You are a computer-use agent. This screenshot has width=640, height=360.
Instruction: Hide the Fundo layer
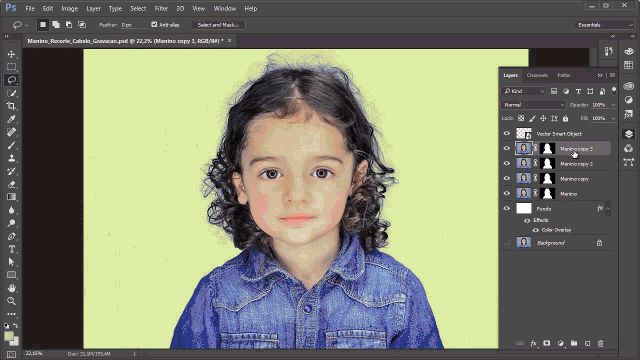[x=507, y=209]
